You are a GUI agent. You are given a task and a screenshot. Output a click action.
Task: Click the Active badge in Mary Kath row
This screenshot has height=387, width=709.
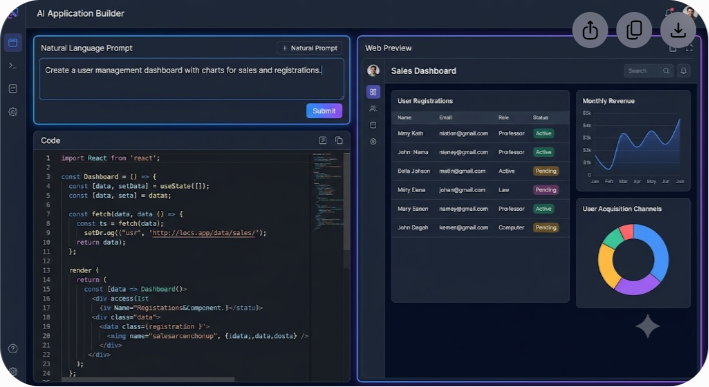(x=544, y=133)
